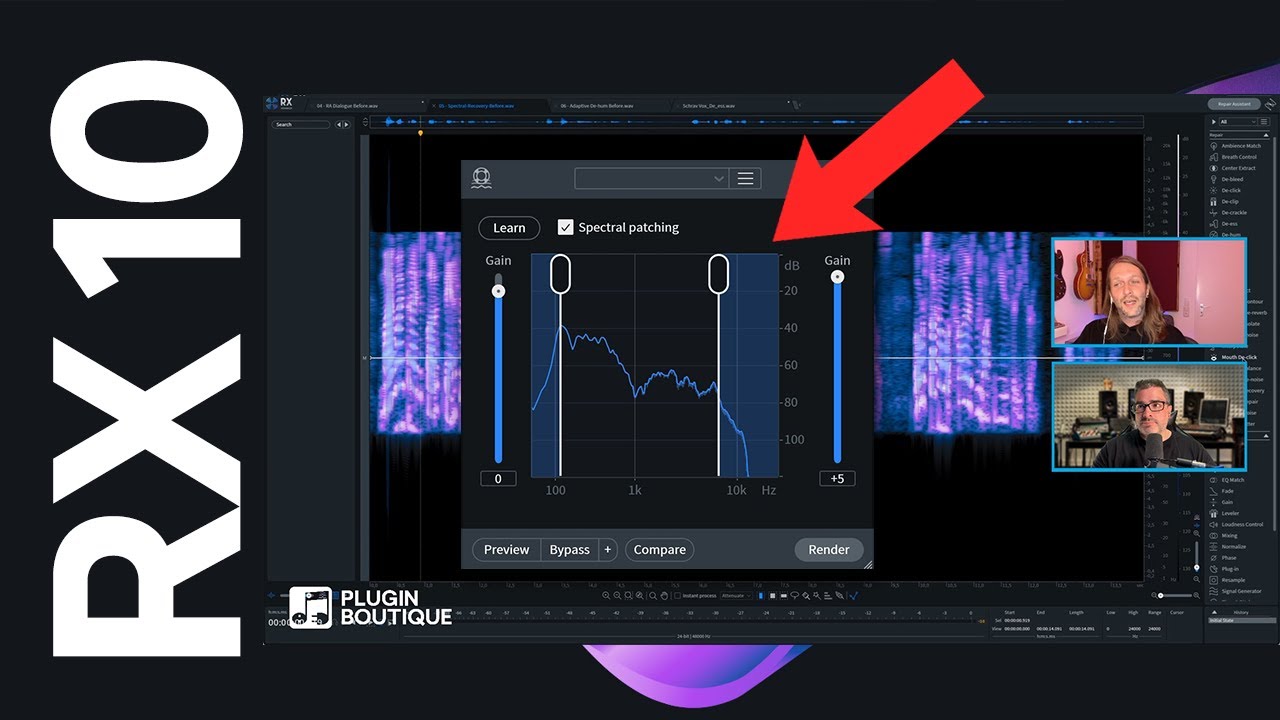Click the Bypass button
The width and height of the screenshot is (1280, 720).
(x=569, y=549)
